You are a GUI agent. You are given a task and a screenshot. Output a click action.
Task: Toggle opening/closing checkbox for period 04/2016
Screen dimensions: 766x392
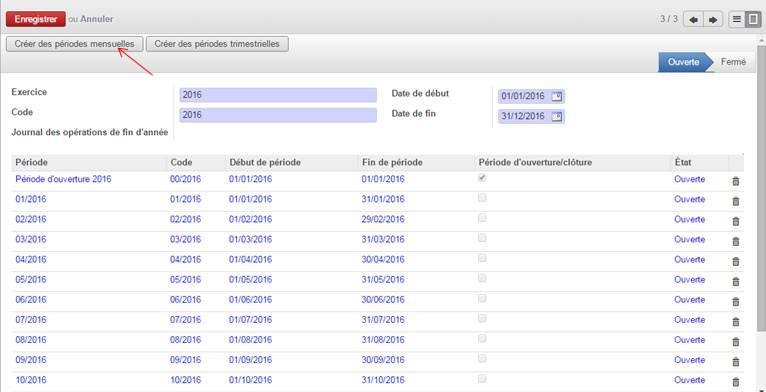(x=482, y=258)
